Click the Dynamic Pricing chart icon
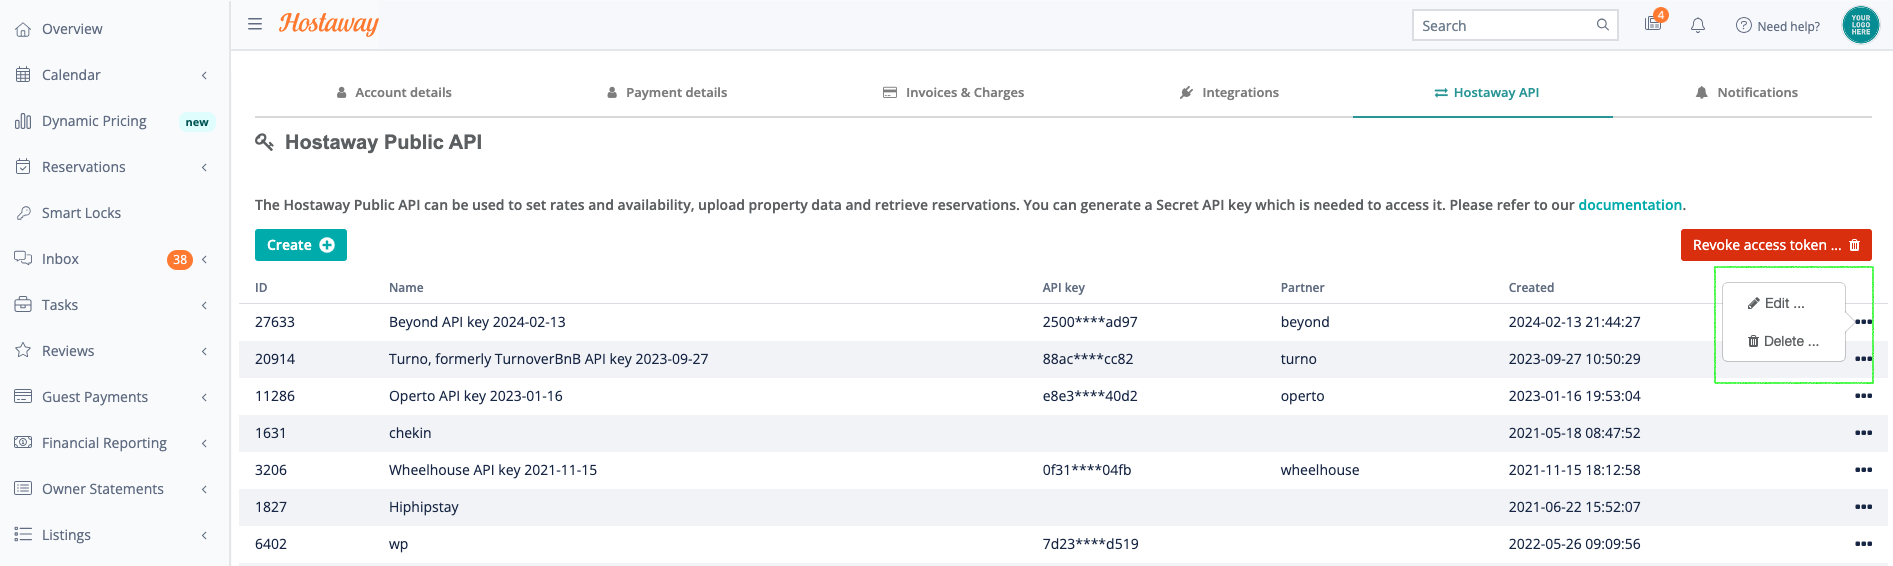1893x566 pixels. [x=23, y=121]
